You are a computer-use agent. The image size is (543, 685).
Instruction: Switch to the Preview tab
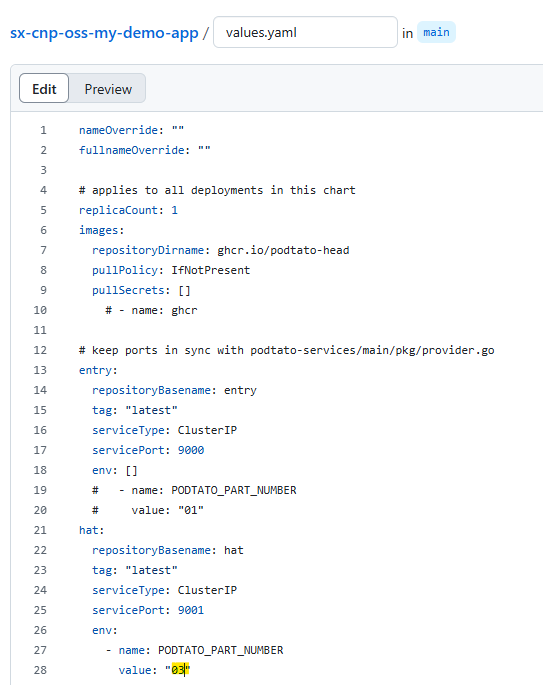(x=108, y=89)
